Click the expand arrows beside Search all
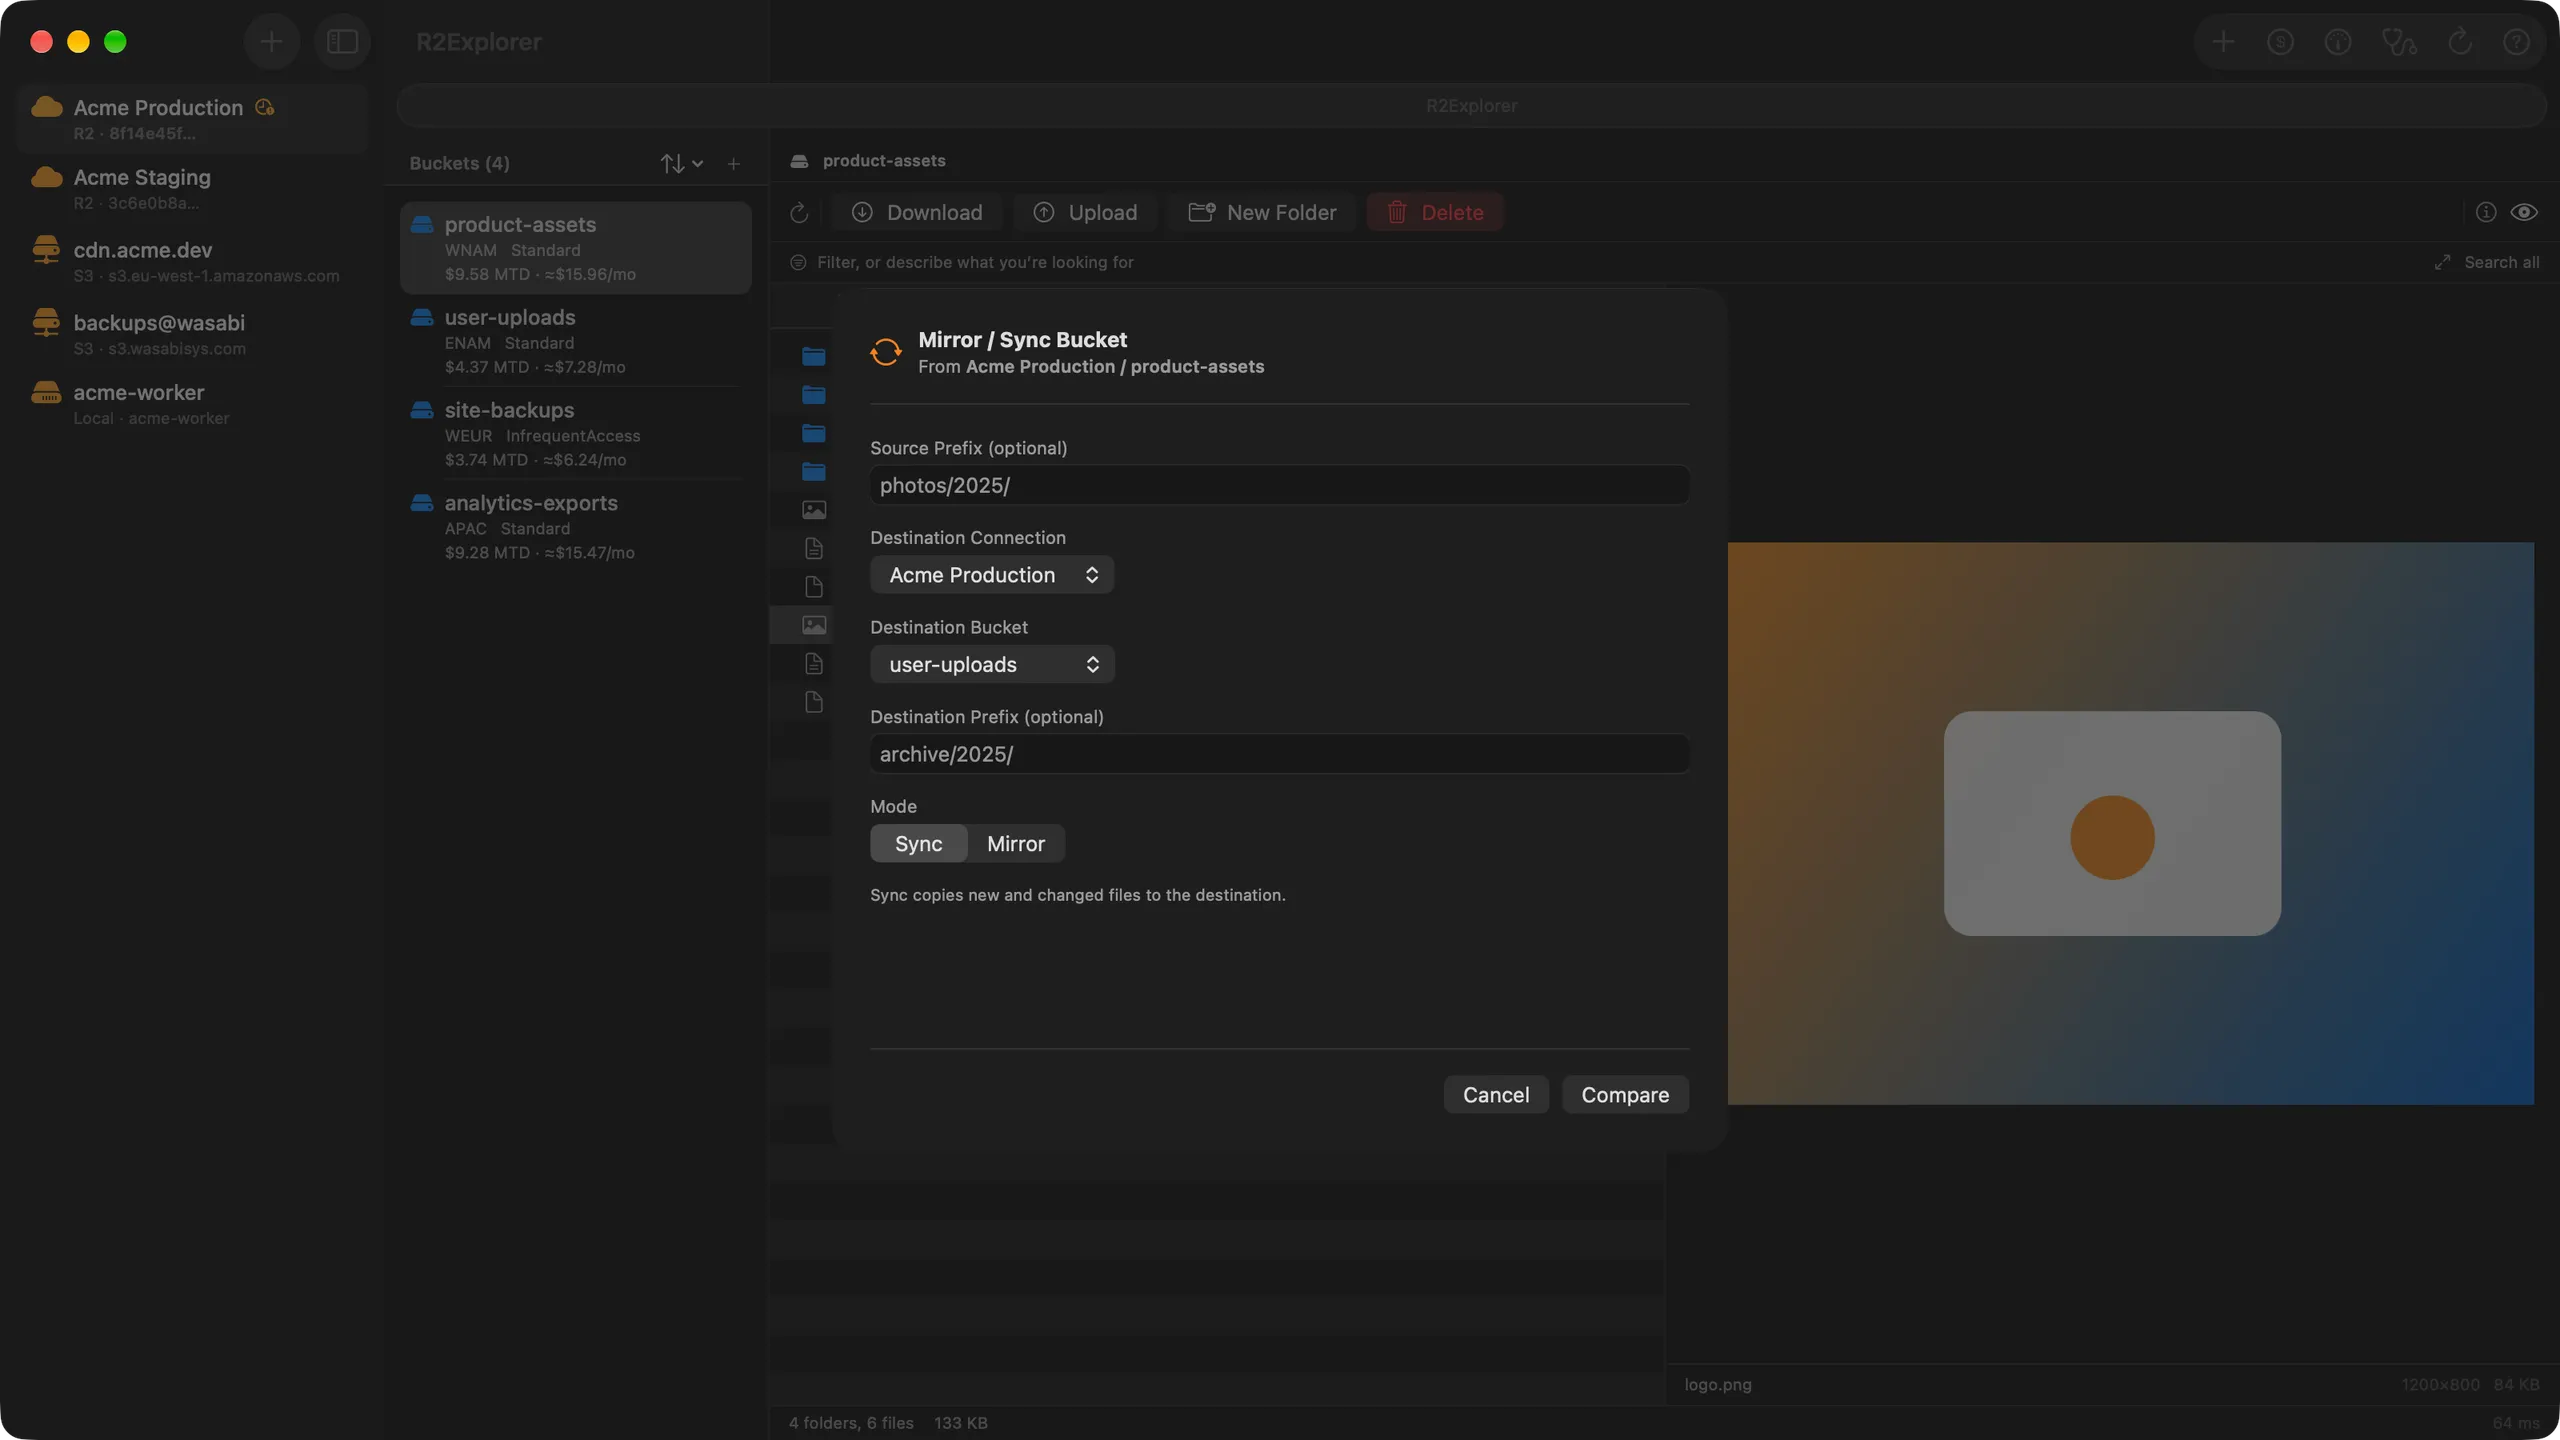The image size is (2560, 1440). (x=2442, y=262)
